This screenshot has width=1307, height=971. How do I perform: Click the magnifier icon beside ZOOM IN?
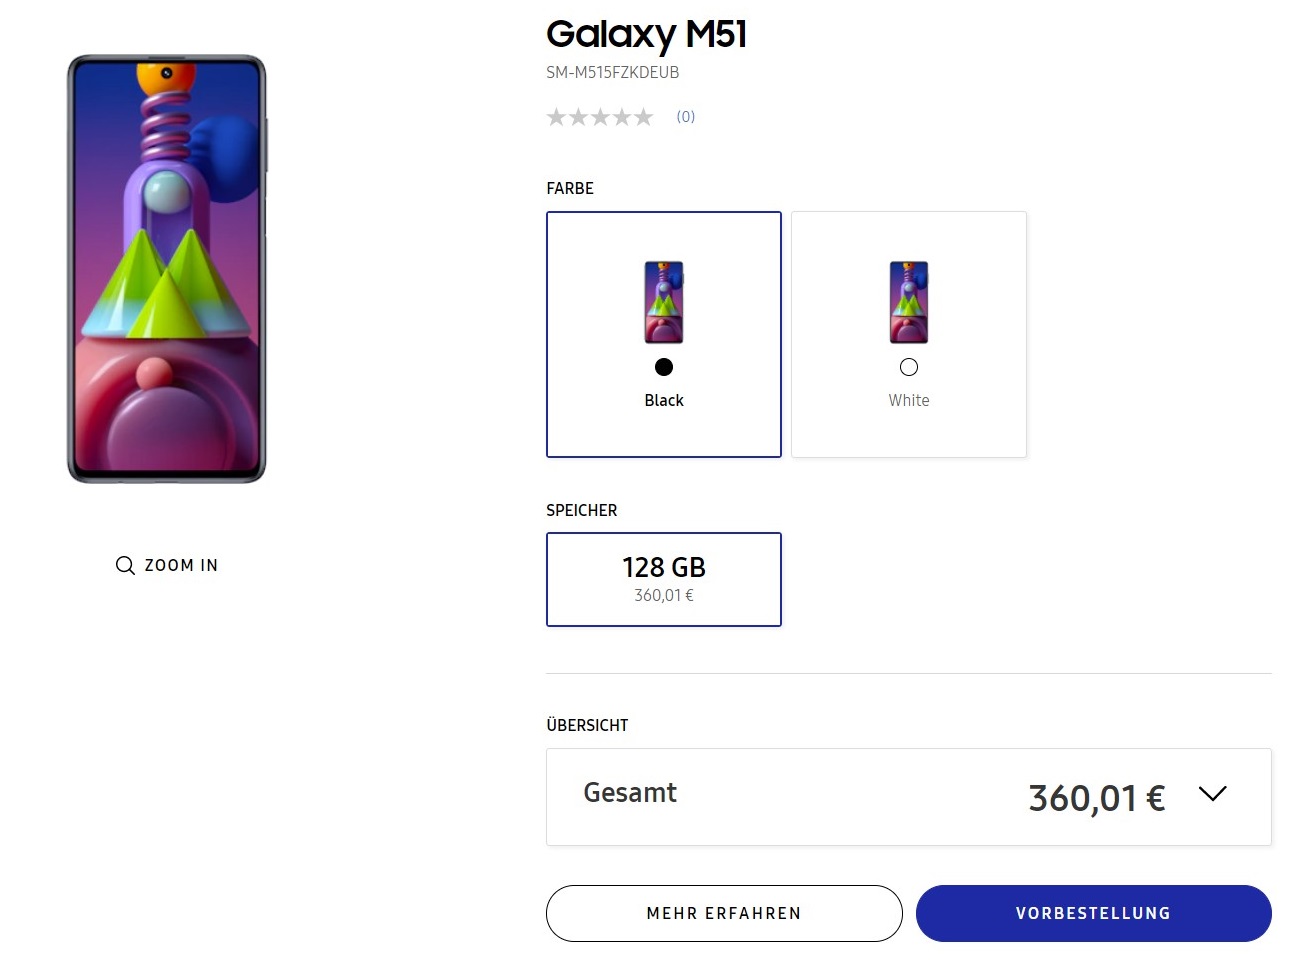125,566
